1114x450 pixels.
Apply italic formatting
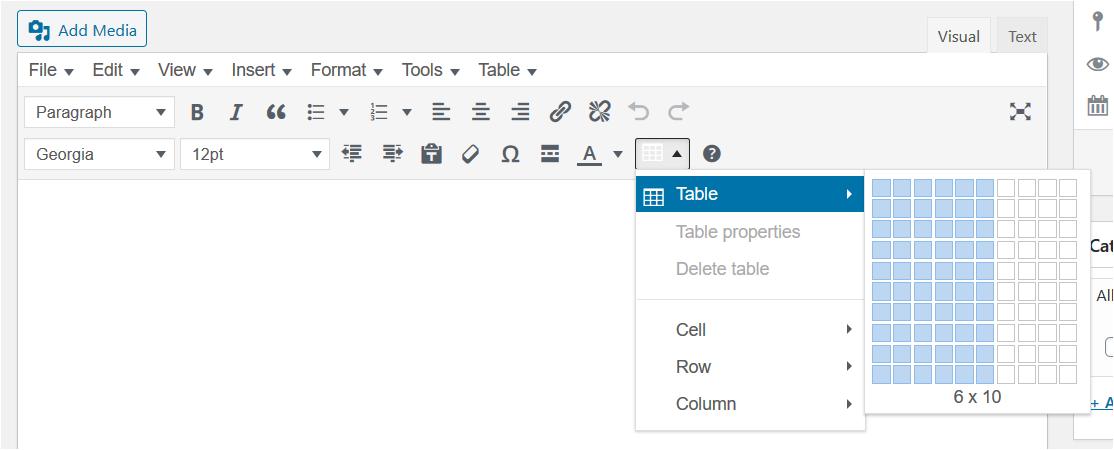tap(236, 112)
